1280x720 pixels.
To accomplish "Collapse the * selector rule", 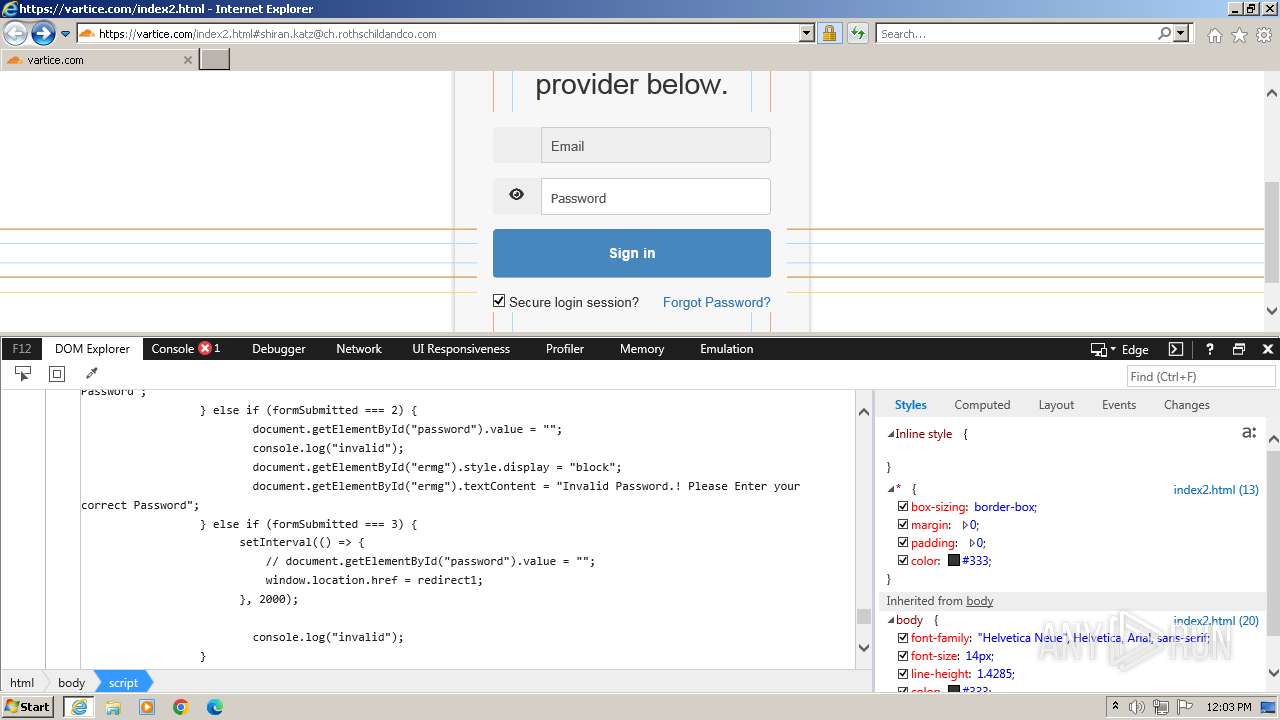I will tap(891, 489).
